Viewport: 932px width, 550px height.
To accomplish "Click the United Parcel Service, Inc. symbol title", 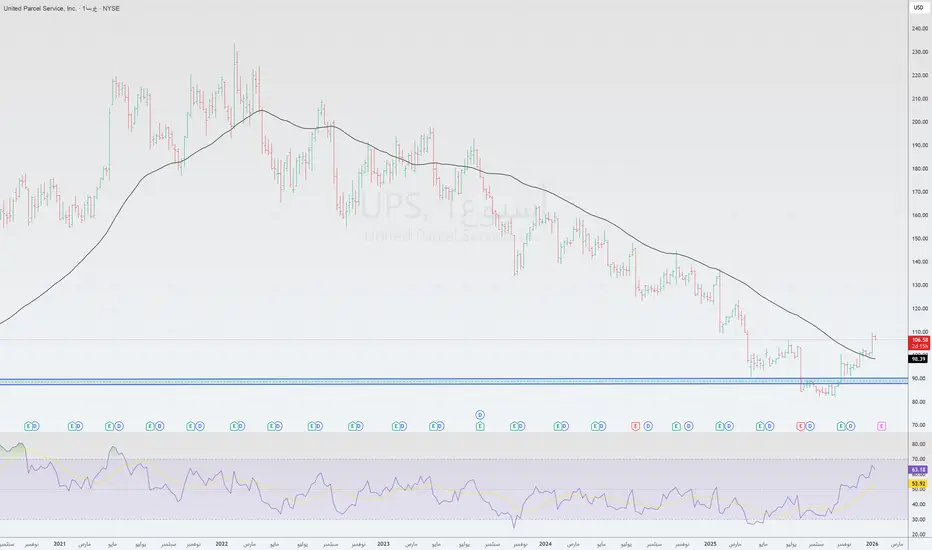I will pyautogui.click(x=40, y=8).
